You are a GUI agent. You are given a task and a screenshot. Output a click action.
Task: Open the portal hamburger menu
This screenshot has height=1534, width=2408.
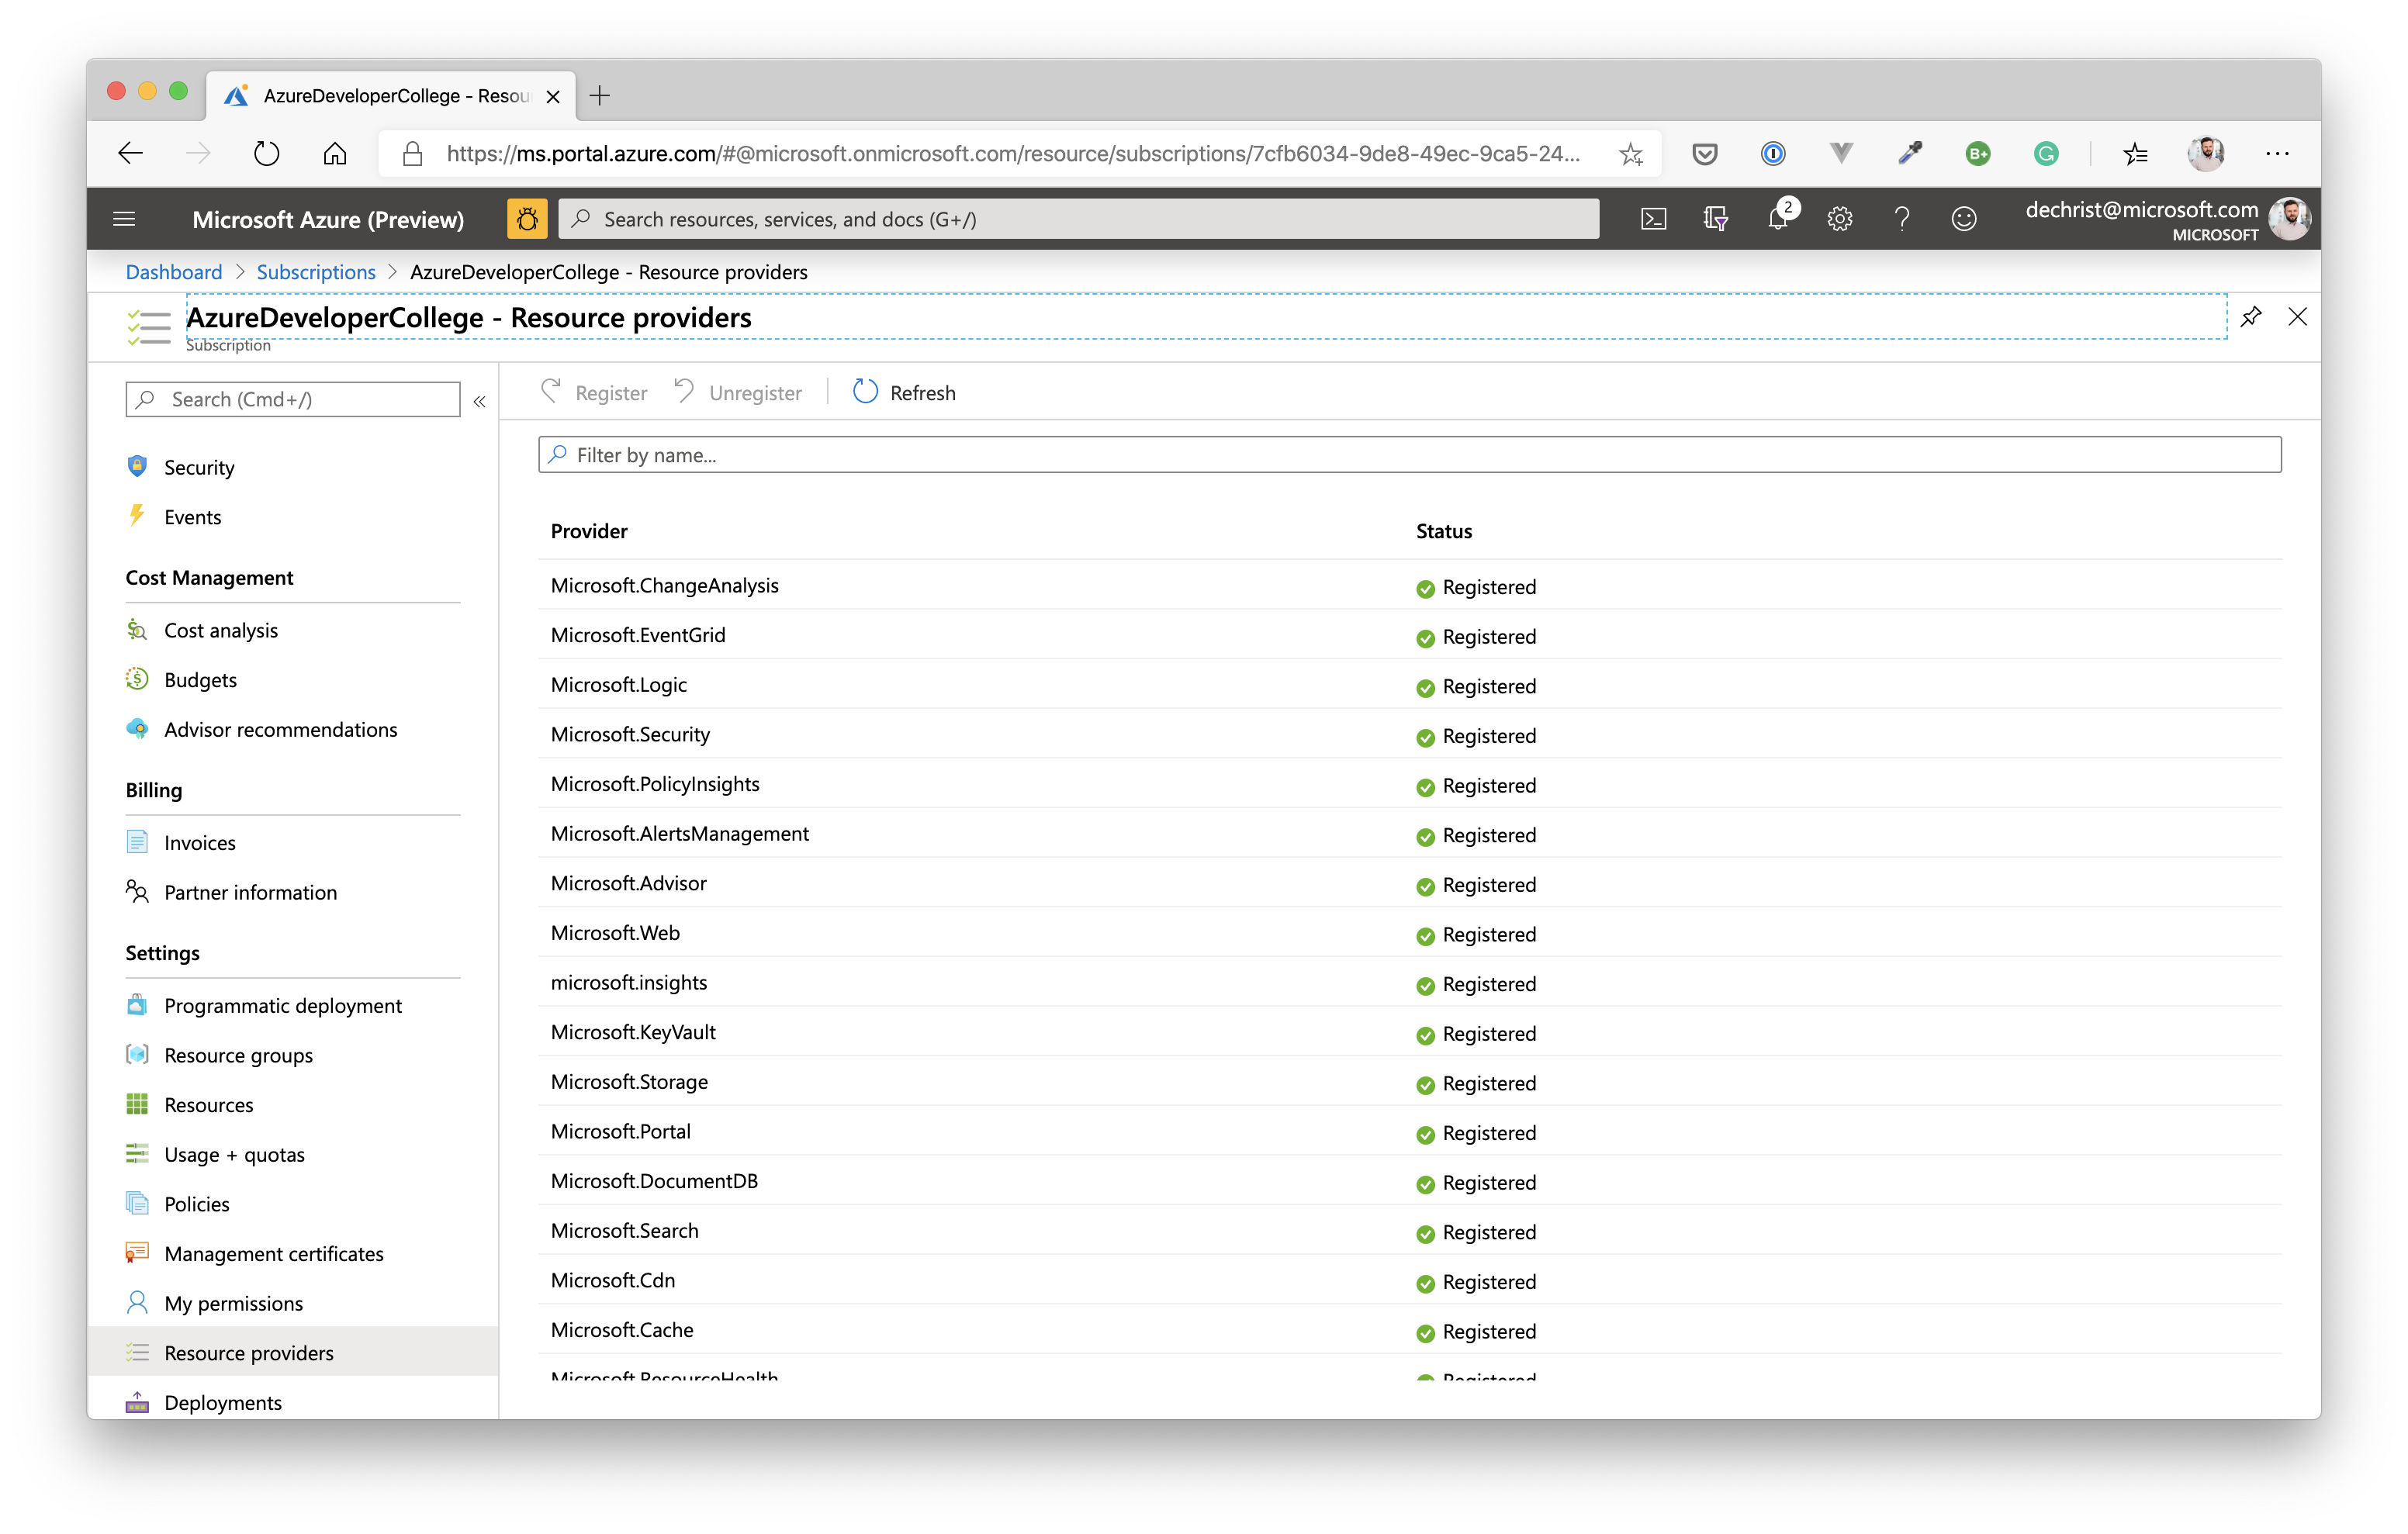point(124,219)
